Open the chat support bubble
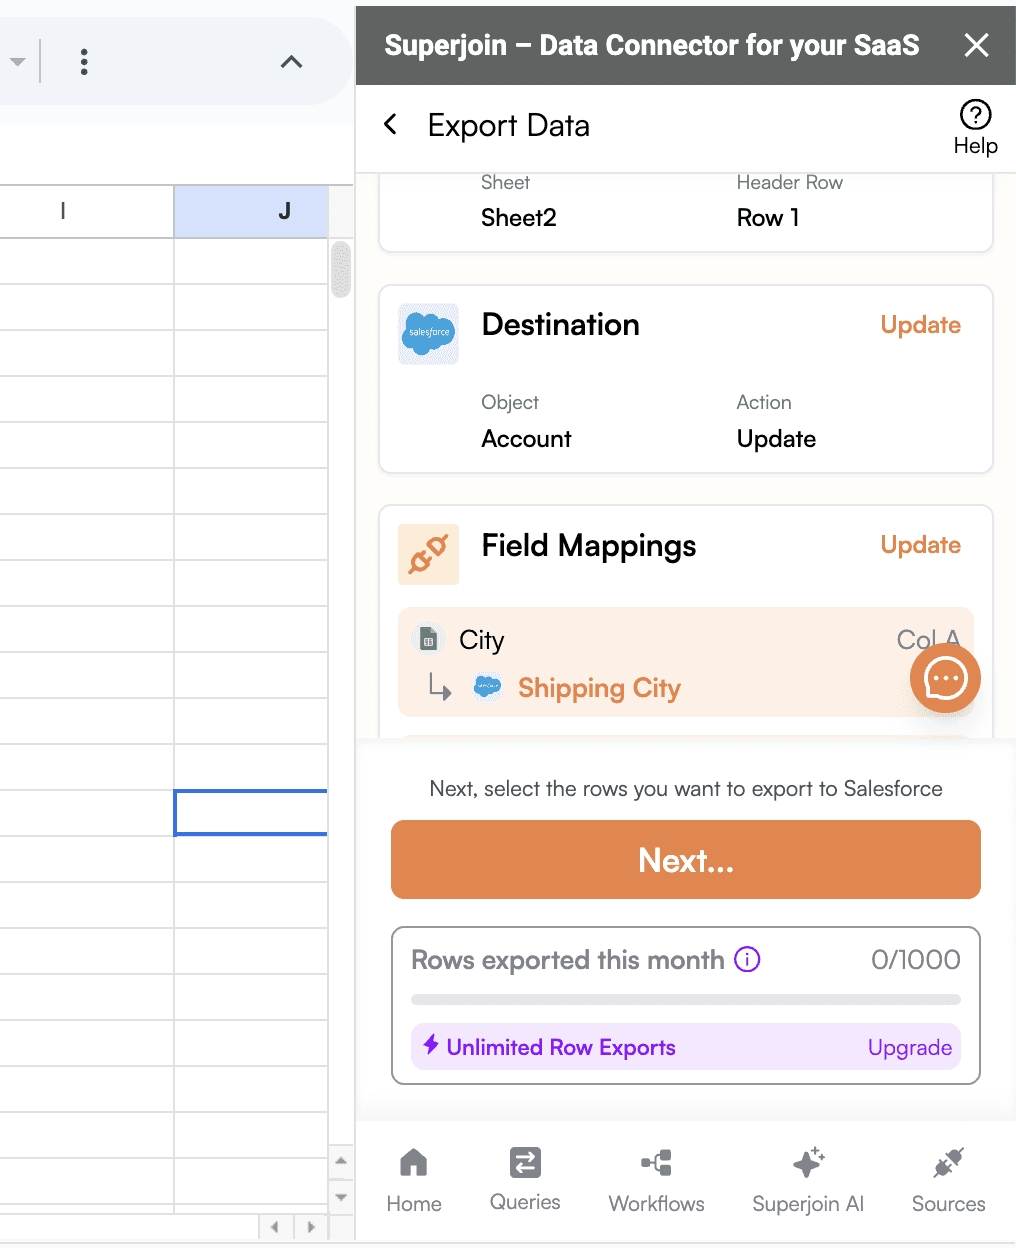 point(945,679)
